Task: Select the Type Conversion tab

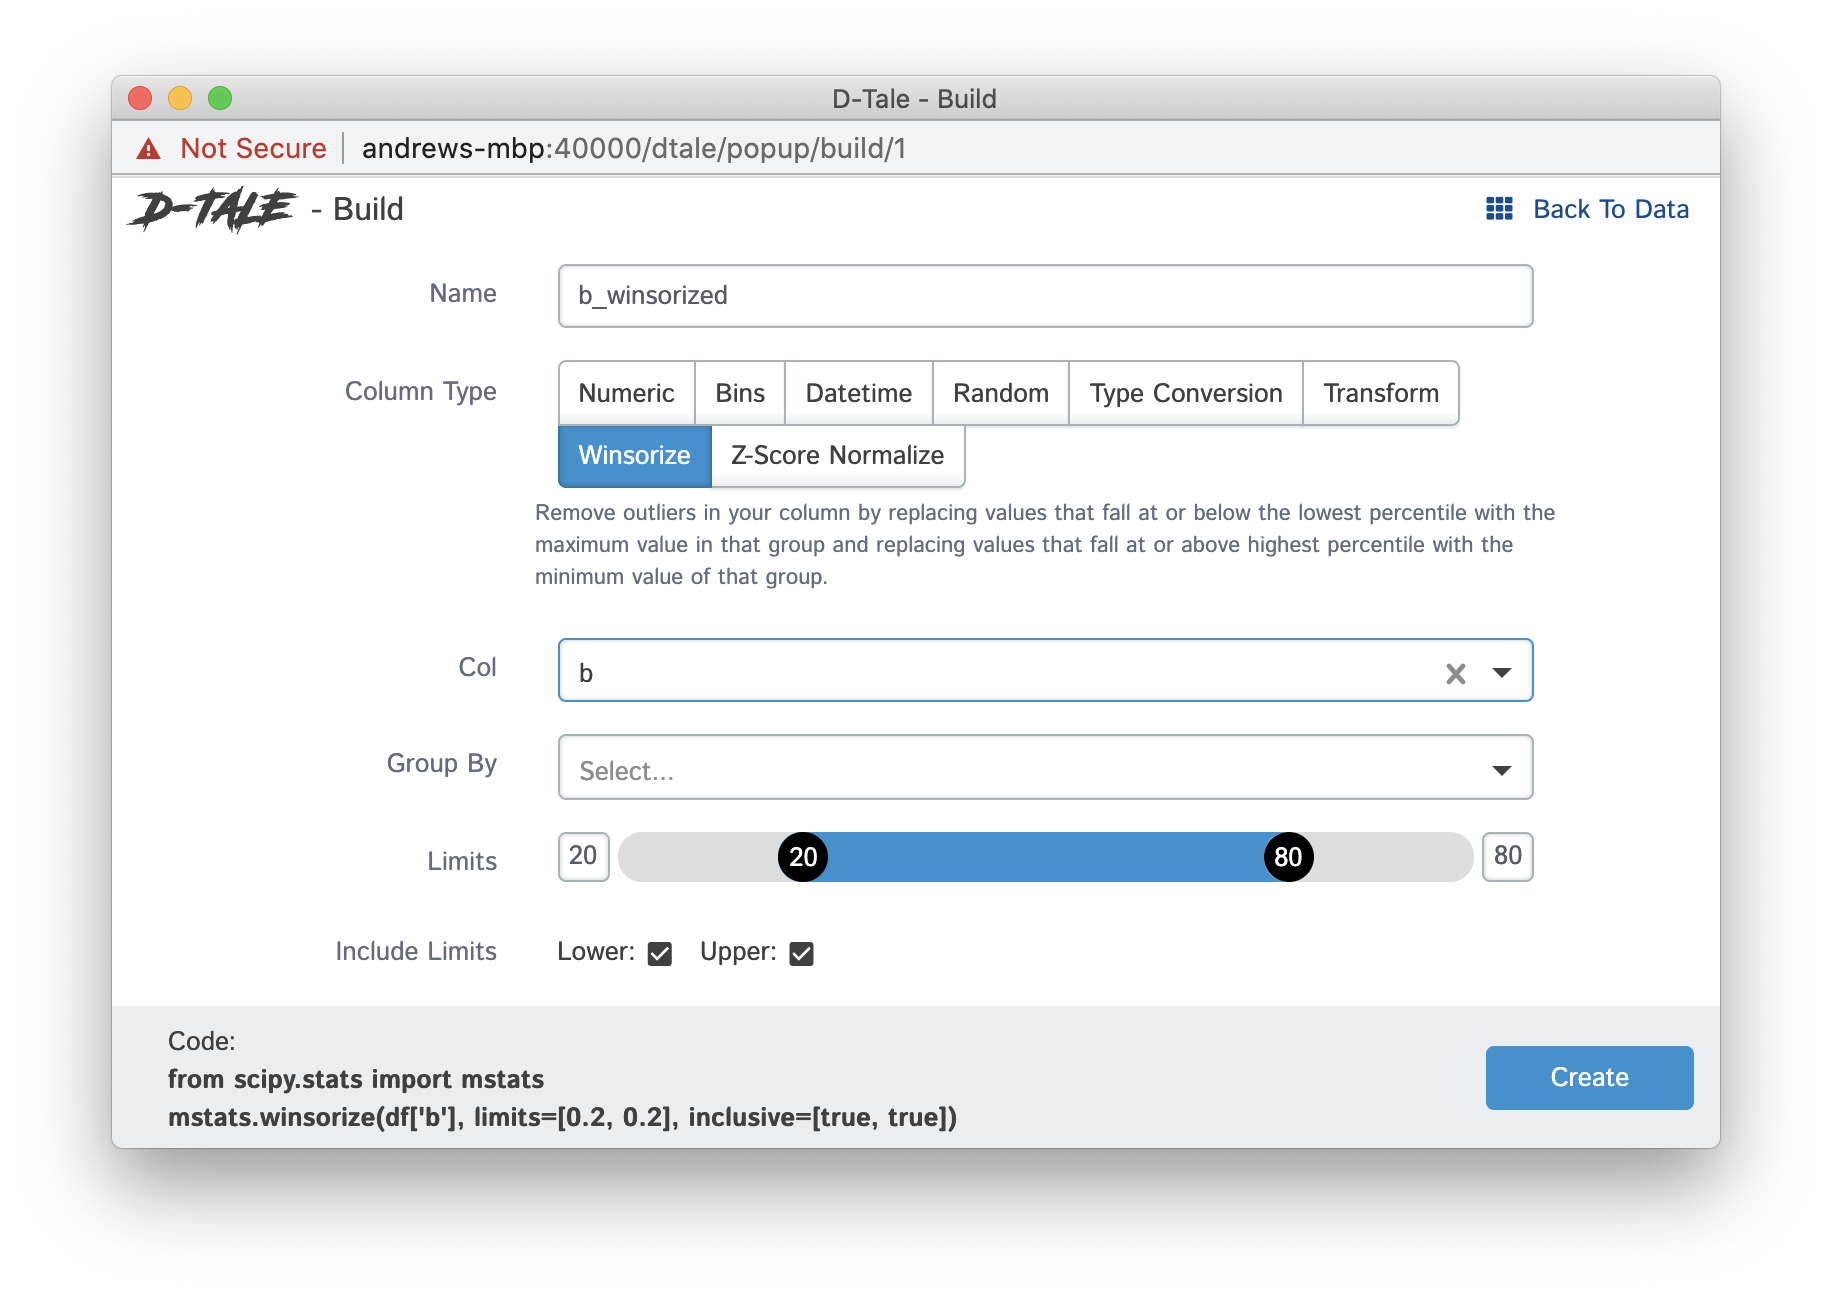Action: [x=1185, y=393]
